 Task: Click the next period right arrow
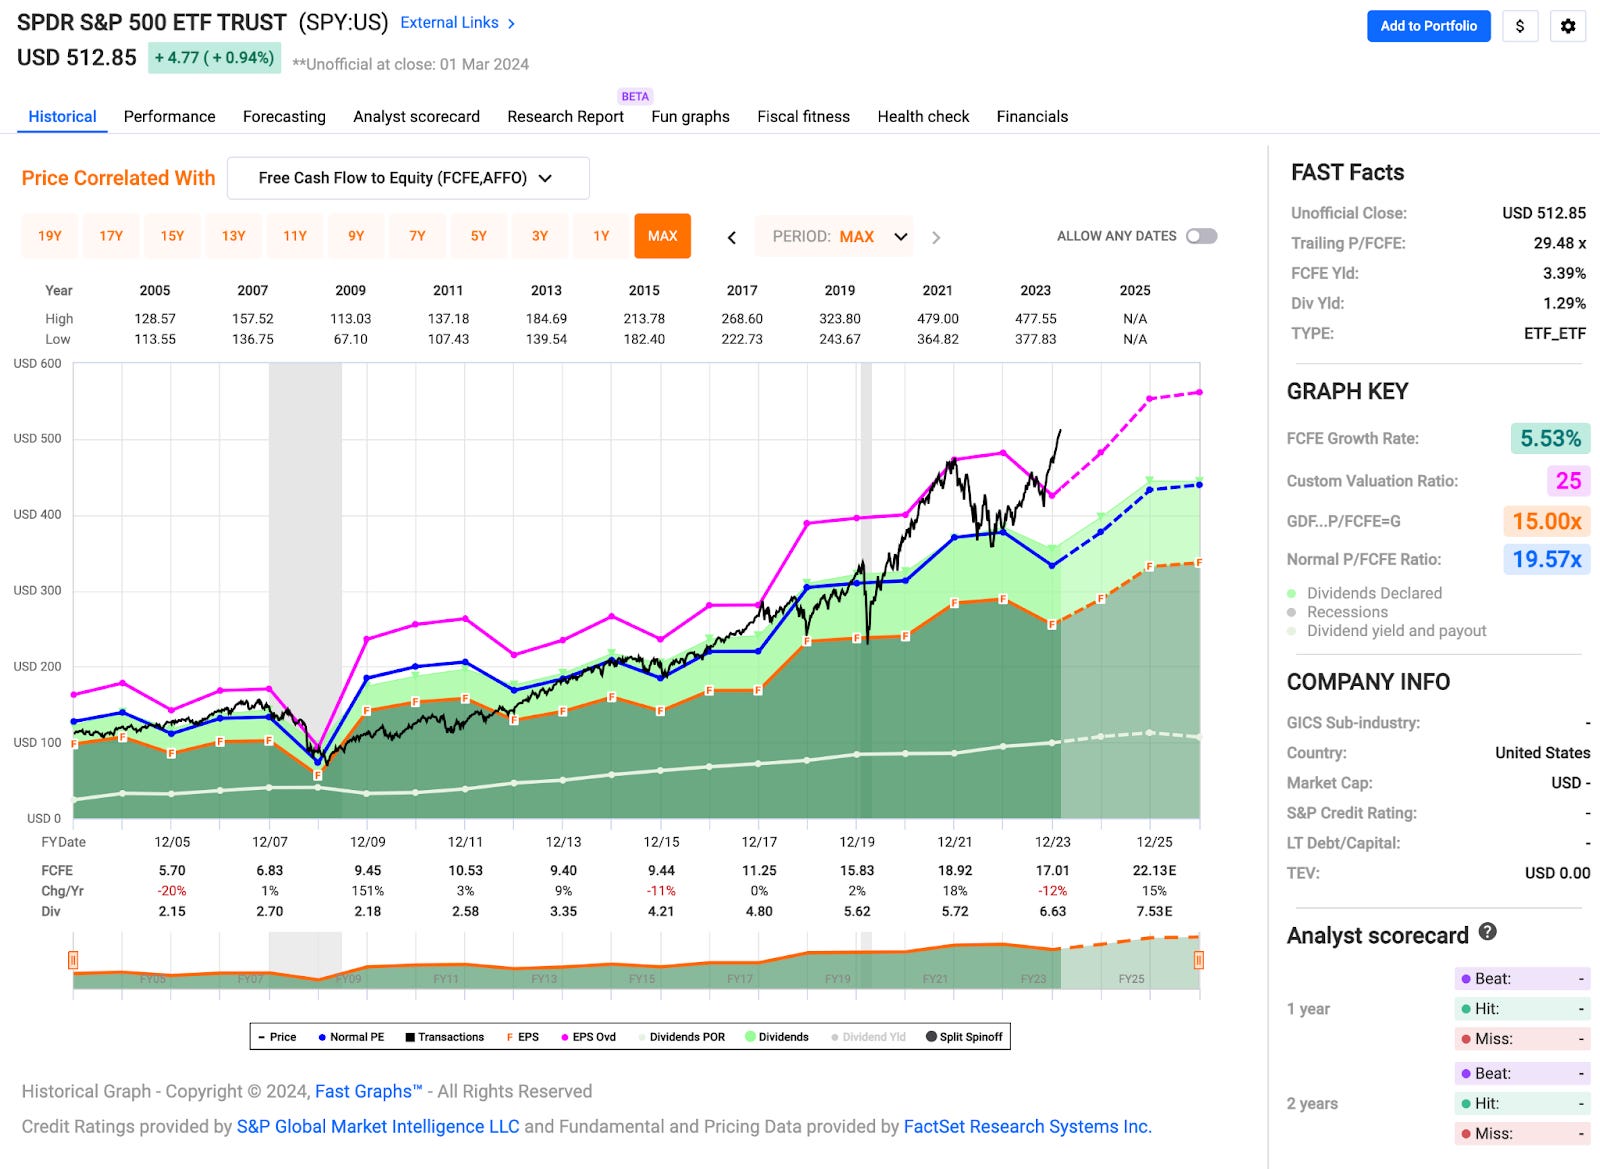(936, 237)
